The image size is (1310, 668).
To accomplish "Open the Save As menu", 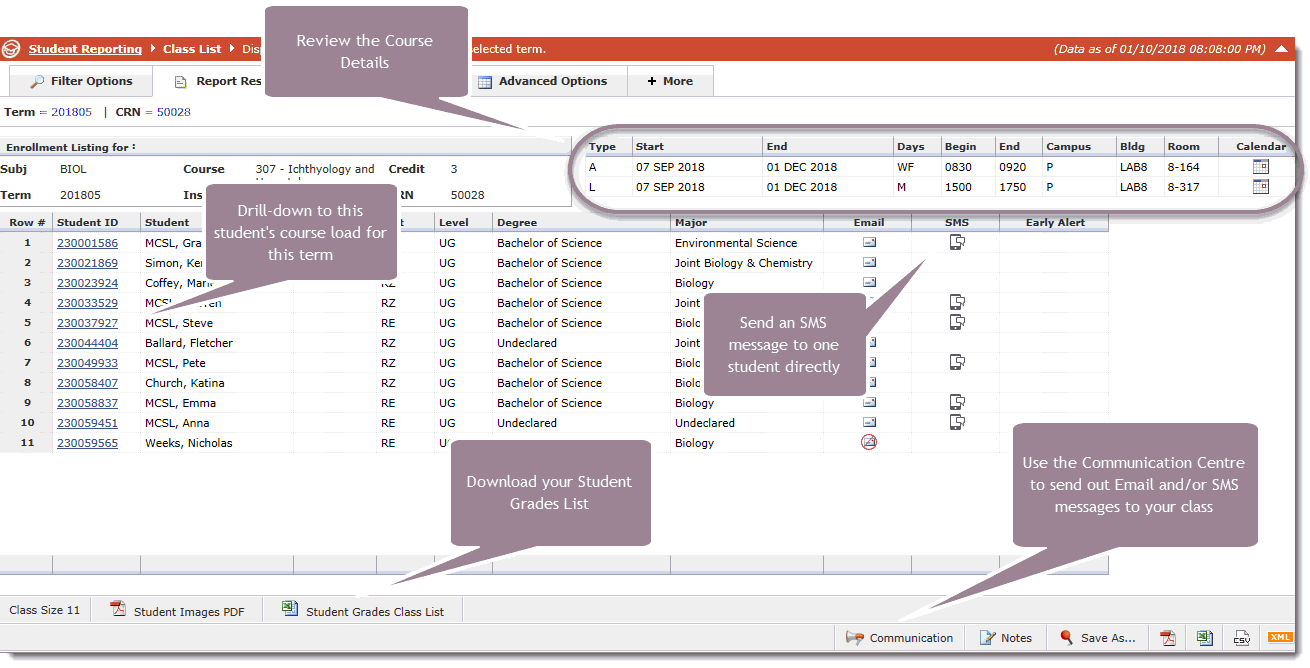I will 1098,638.
